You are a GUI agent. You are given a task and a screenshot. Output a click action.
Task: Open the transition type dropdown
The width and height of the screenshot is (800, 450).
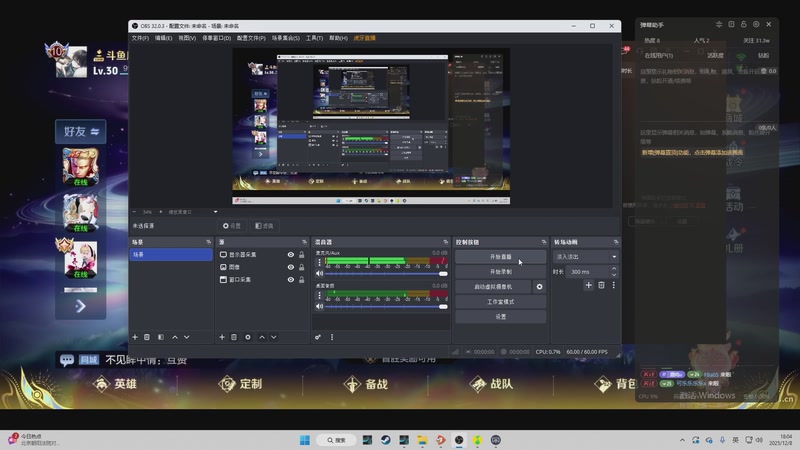coord(586,257)
